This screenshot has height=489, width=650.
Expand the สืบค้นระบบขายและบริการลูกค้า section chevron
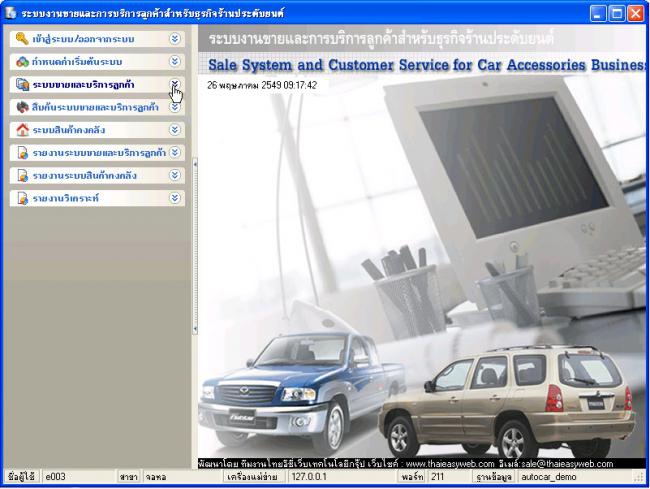click(x=175, y=107)
